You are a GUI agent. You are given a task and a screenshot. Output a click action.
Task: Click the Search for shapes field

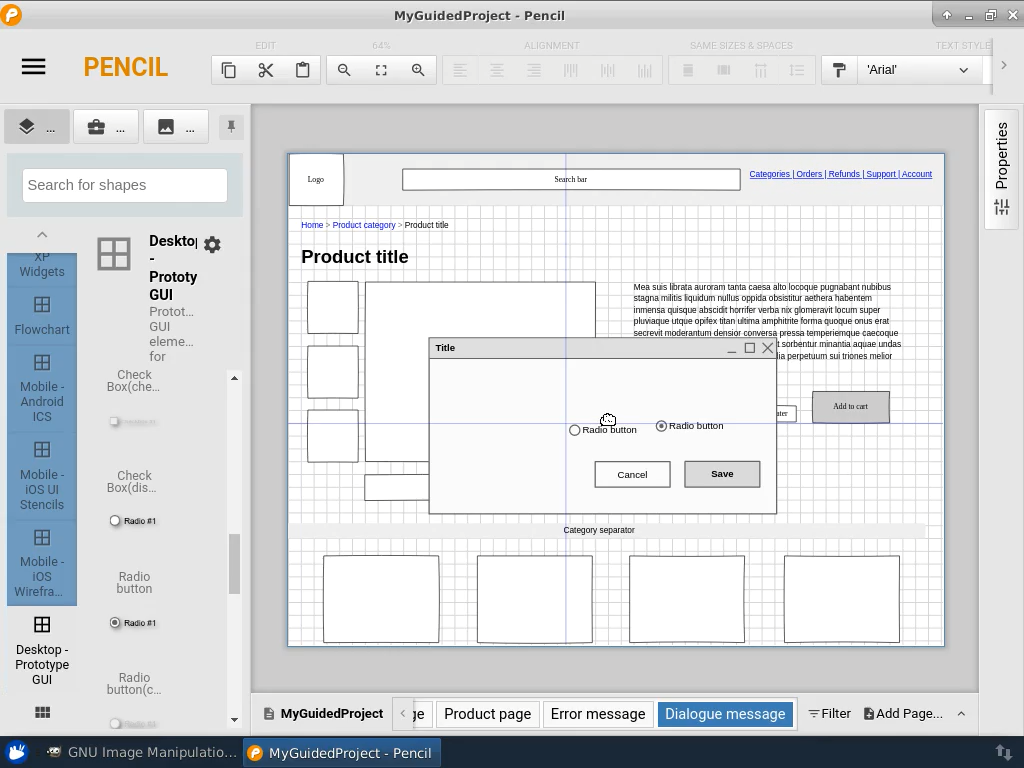(x=125, y=185)
